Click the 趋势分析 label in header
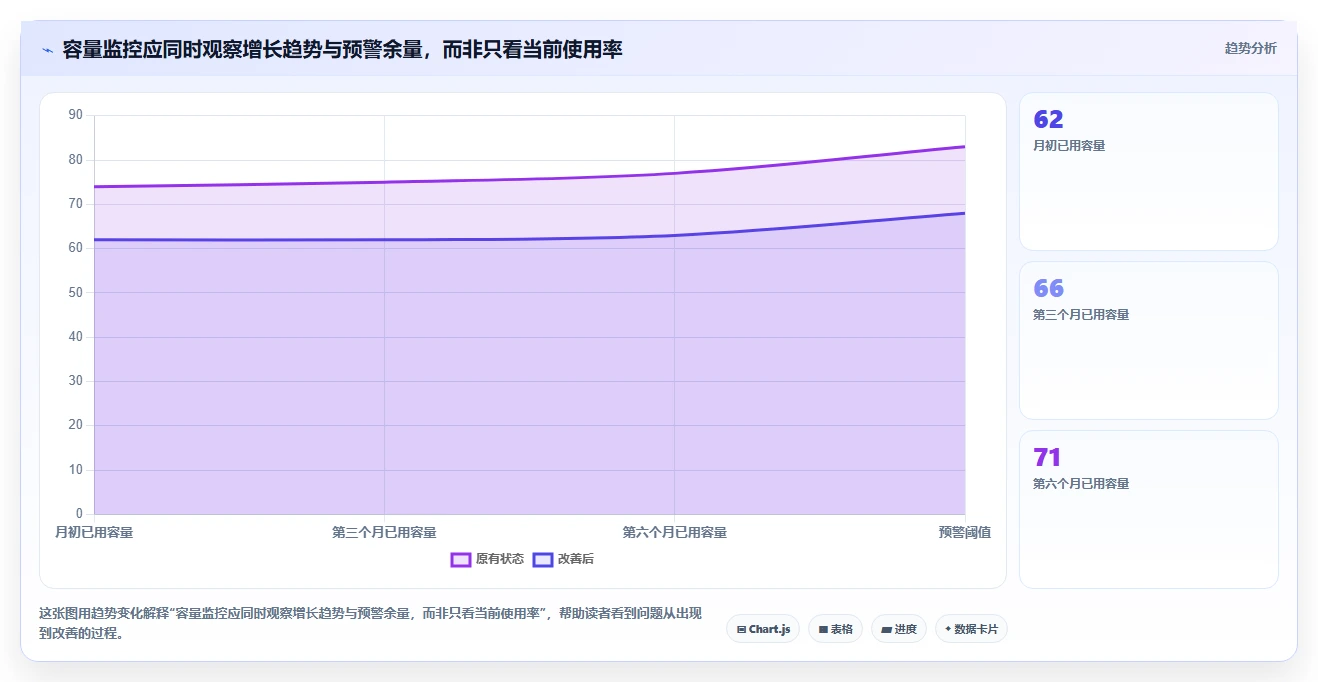The image size is (1318, 682). tap(1251, 48)
